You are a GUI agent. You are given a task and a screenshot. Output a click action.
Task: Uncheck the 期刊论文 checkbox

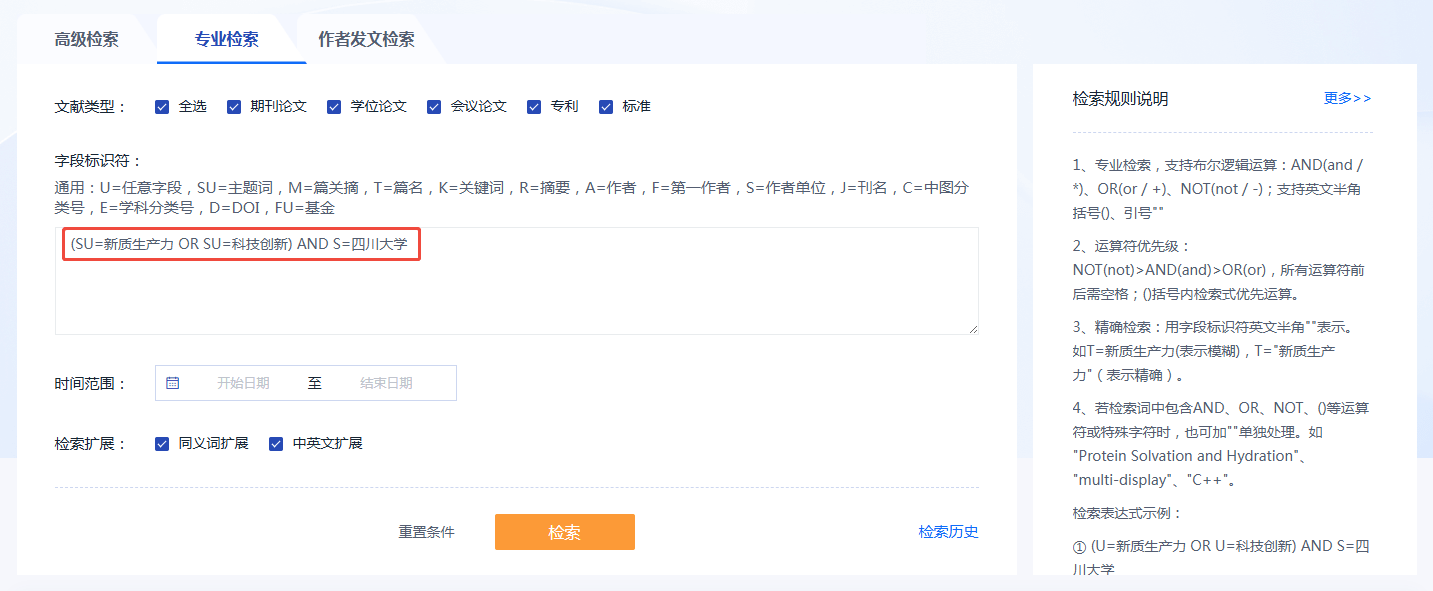coord(234,107)
